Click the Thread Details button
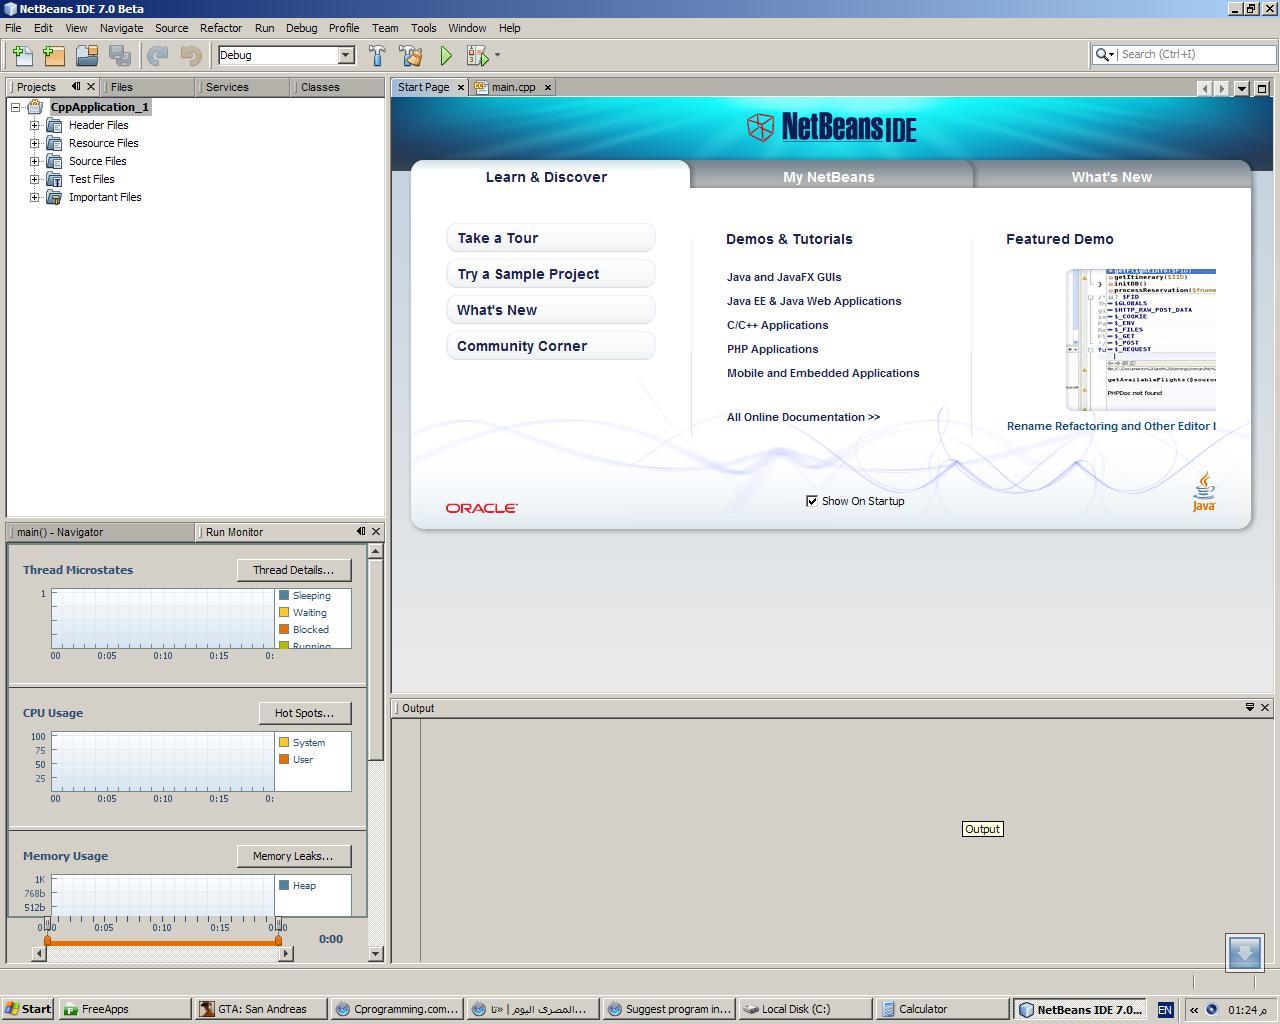The image size is (1280, 1024). (x=293, y=570)
